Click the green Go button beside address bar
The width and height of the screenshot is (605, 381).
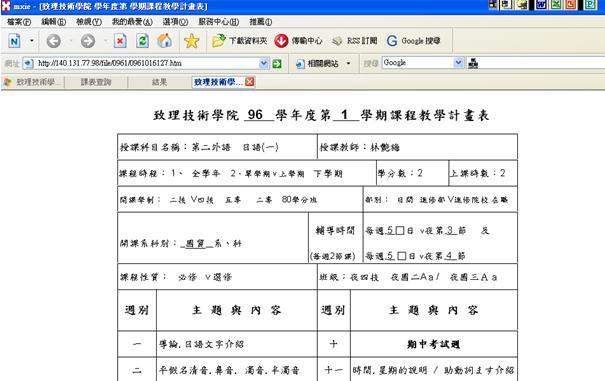point(277,64)
